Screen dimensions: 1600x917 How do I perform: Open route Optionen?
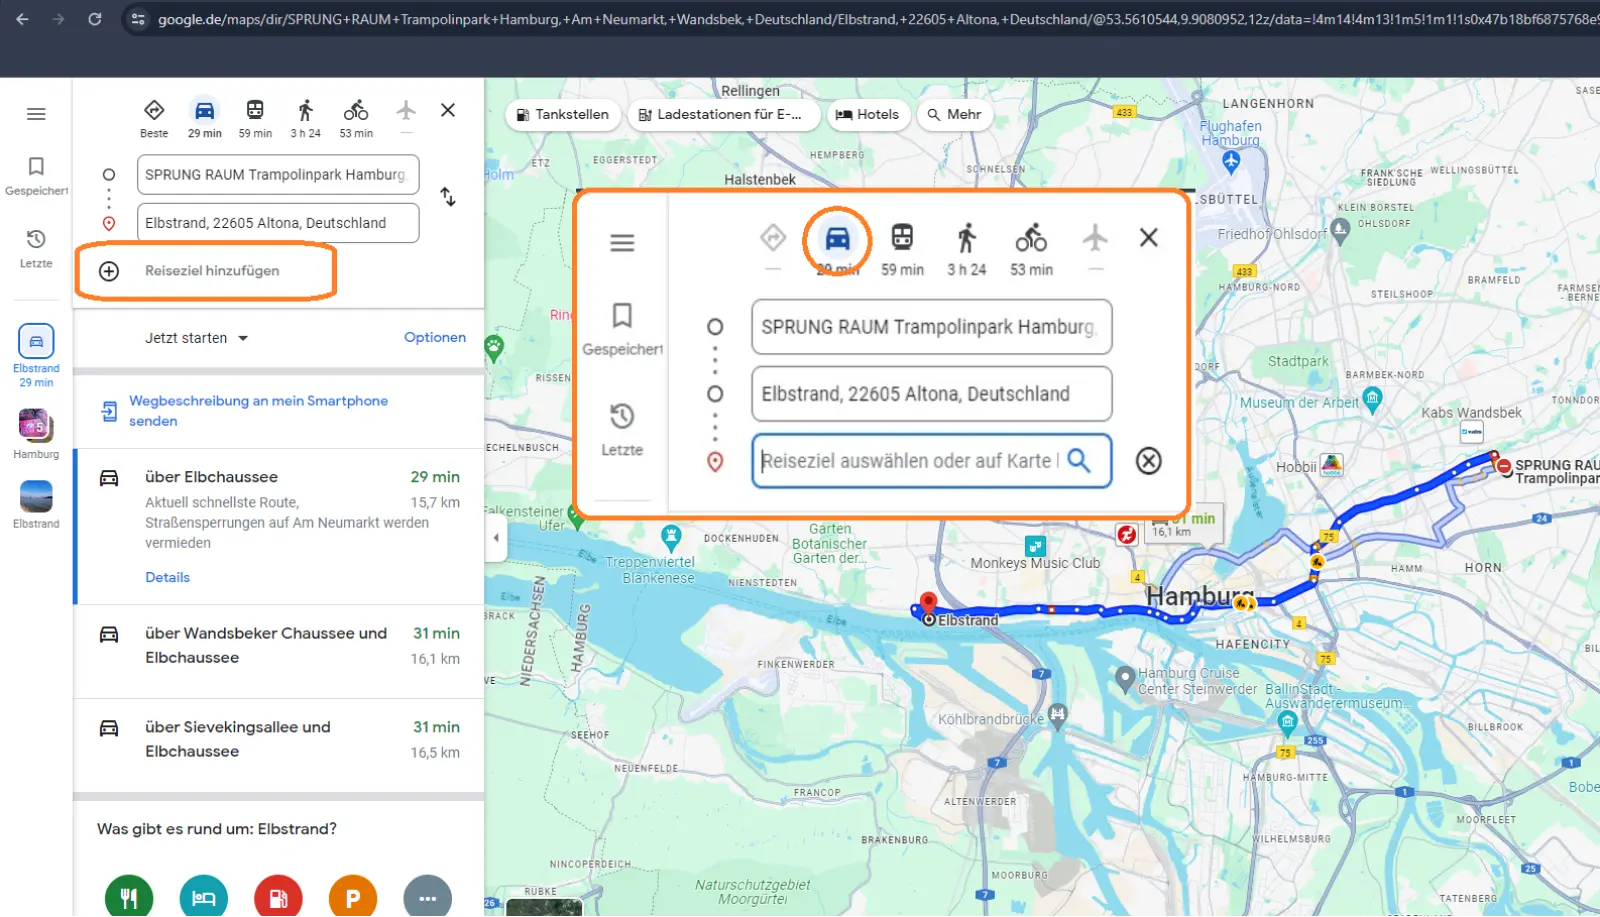coord(435,338)
